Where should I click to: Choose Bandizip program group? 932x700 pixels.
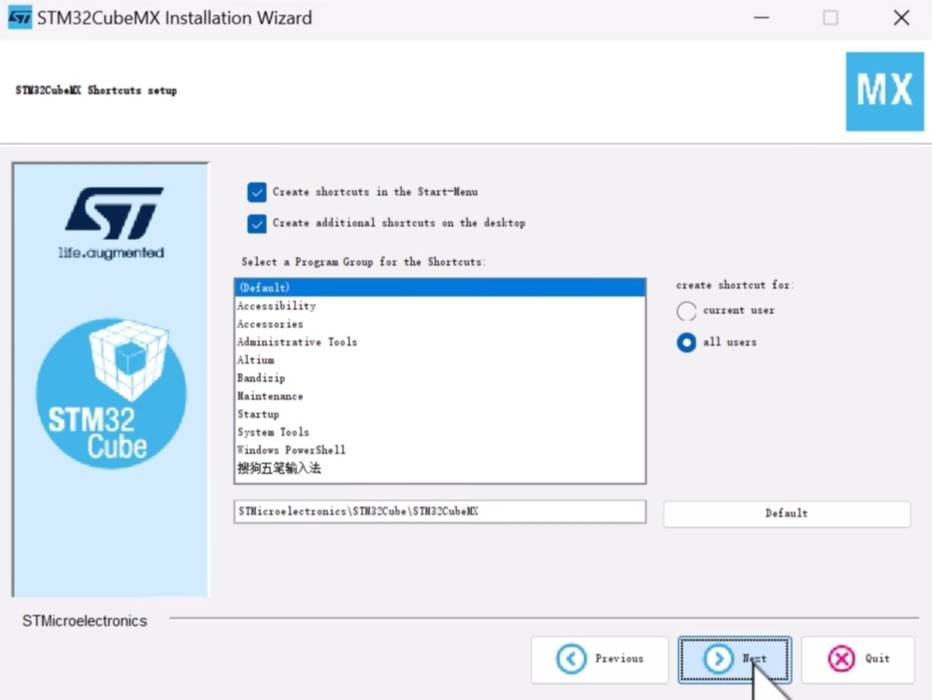440,378
